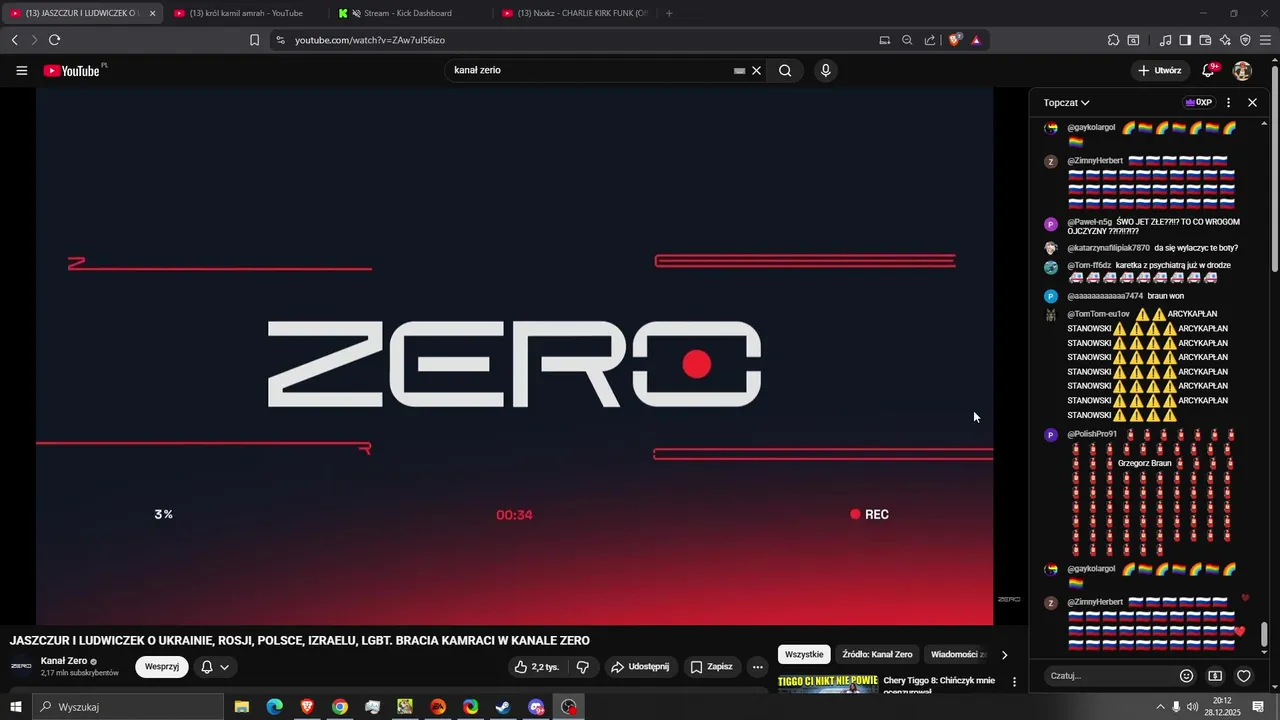Open options for Chery Tiggo 8 video
The height and width of the screenshot is (720, 1280).
click(x=1014, y=682)
